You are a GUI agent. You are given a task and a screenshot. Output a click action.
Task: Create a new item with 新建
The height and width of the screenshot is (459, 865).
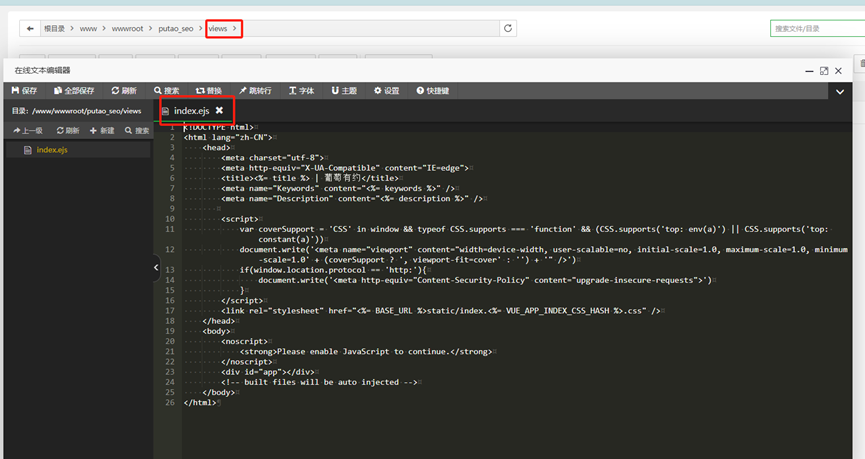(x=102, y=131)
